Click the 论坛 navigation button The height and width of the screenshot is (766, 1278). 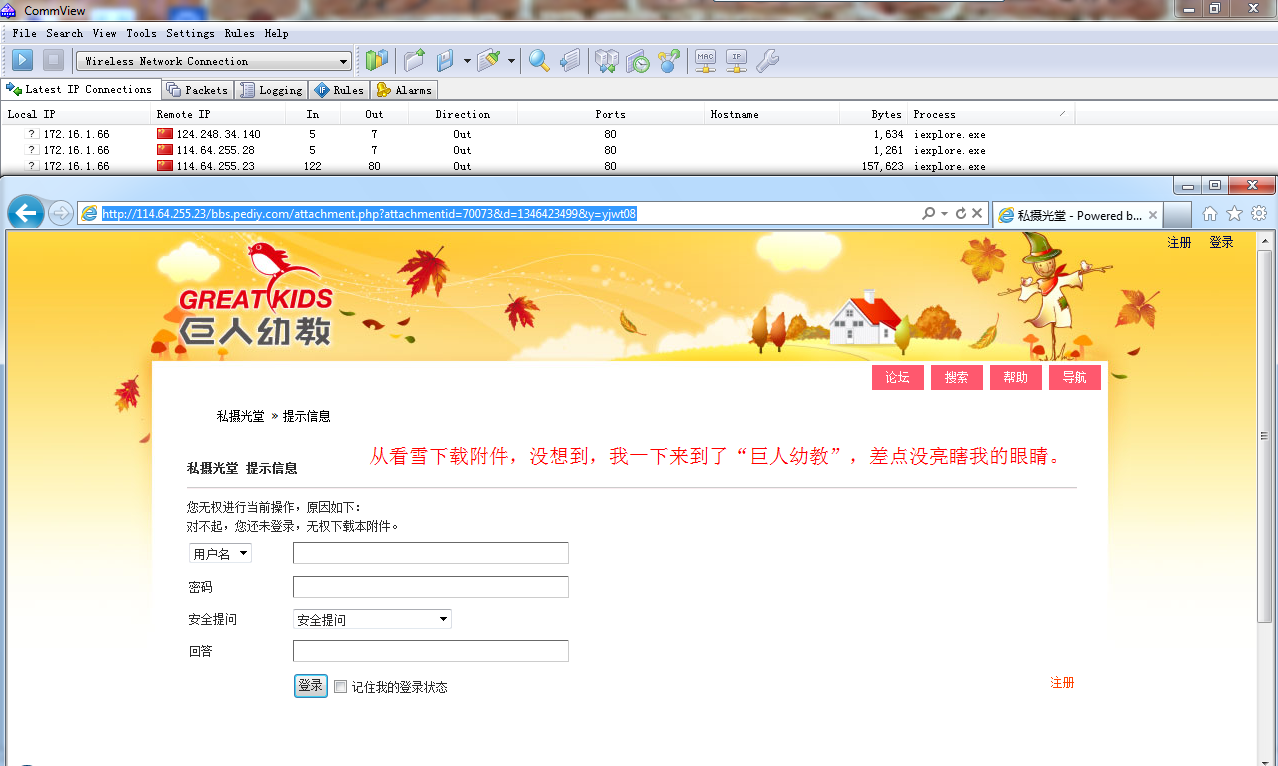click(x=898, y=377)
